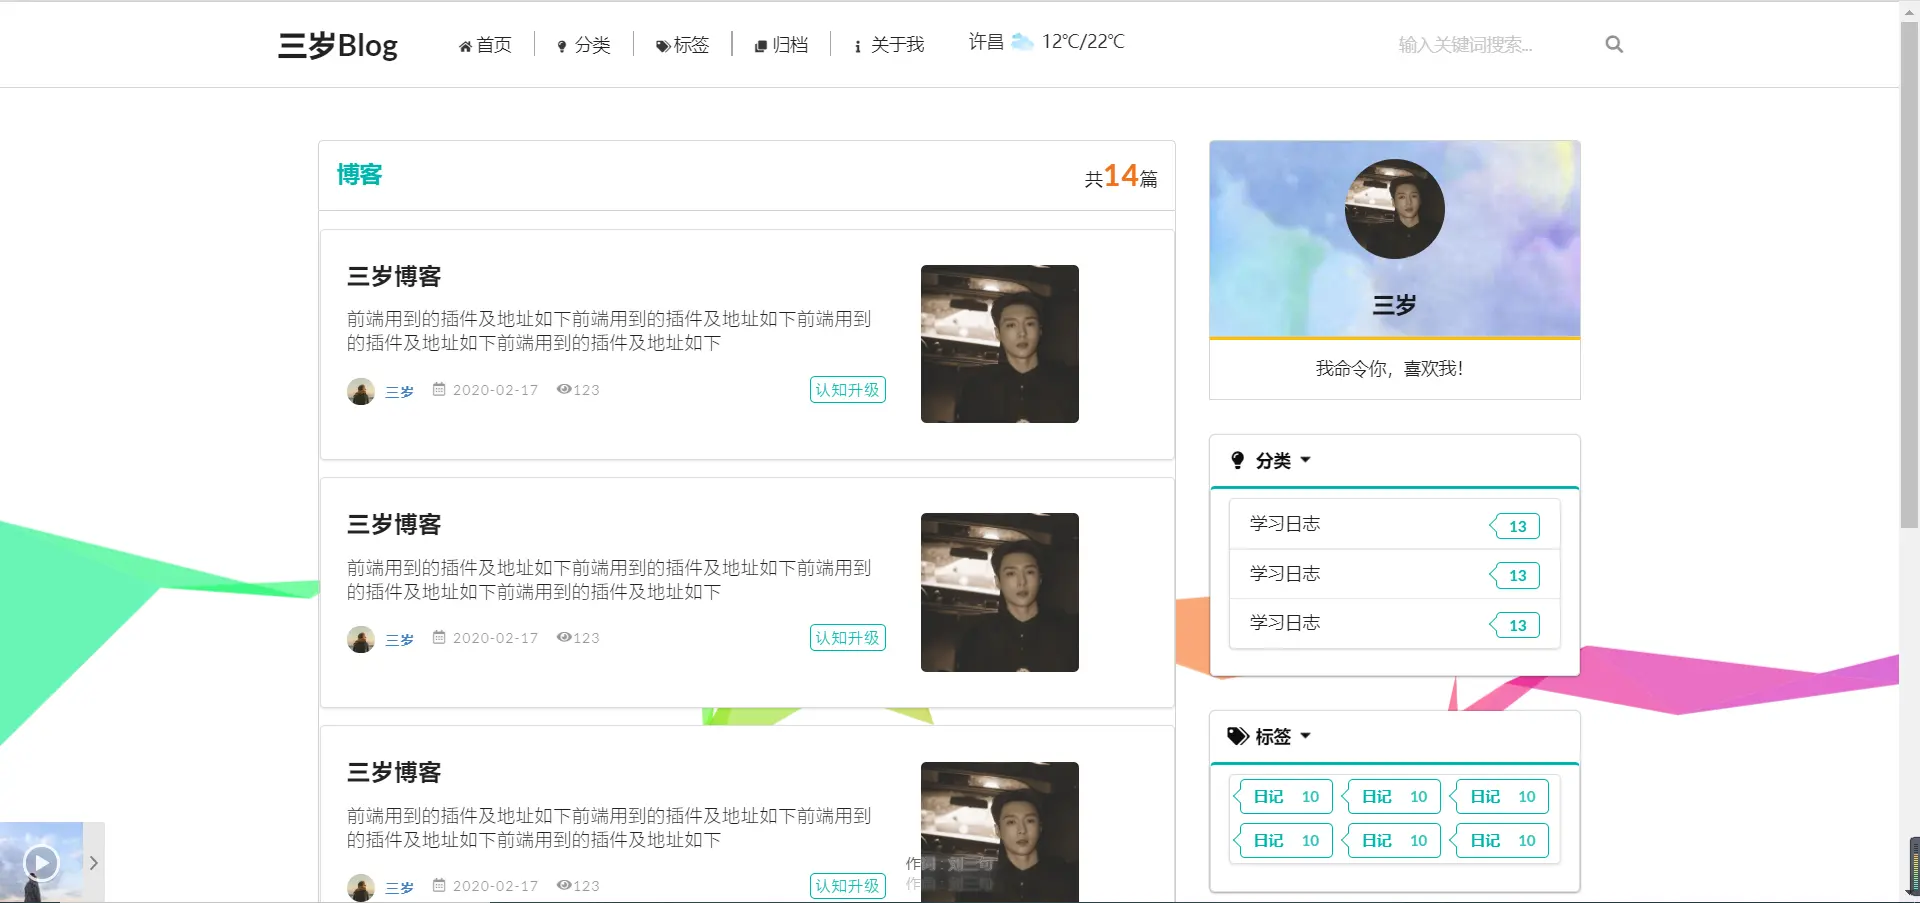Click the 博客 section heading
This screenshot has width=1920, height=903.
[359, 175]
